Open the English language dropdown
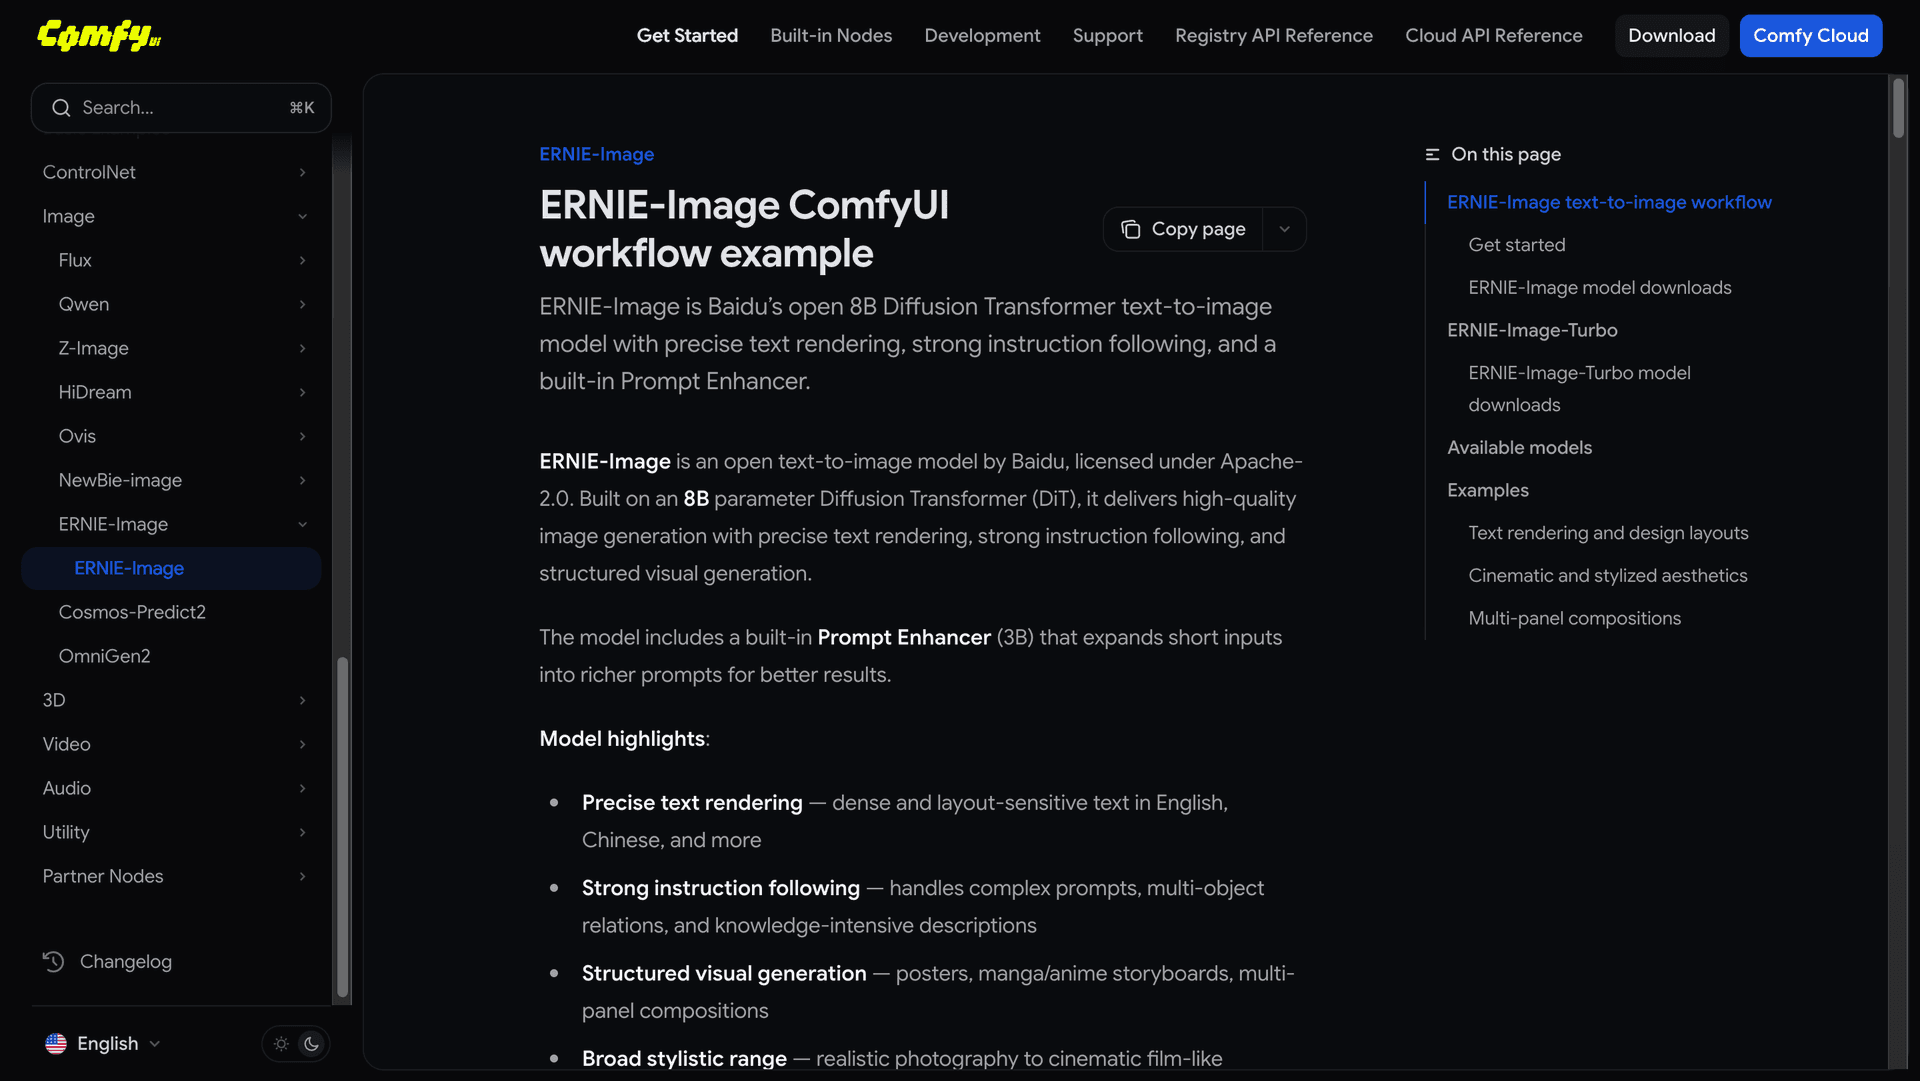 click(107, 1043)
